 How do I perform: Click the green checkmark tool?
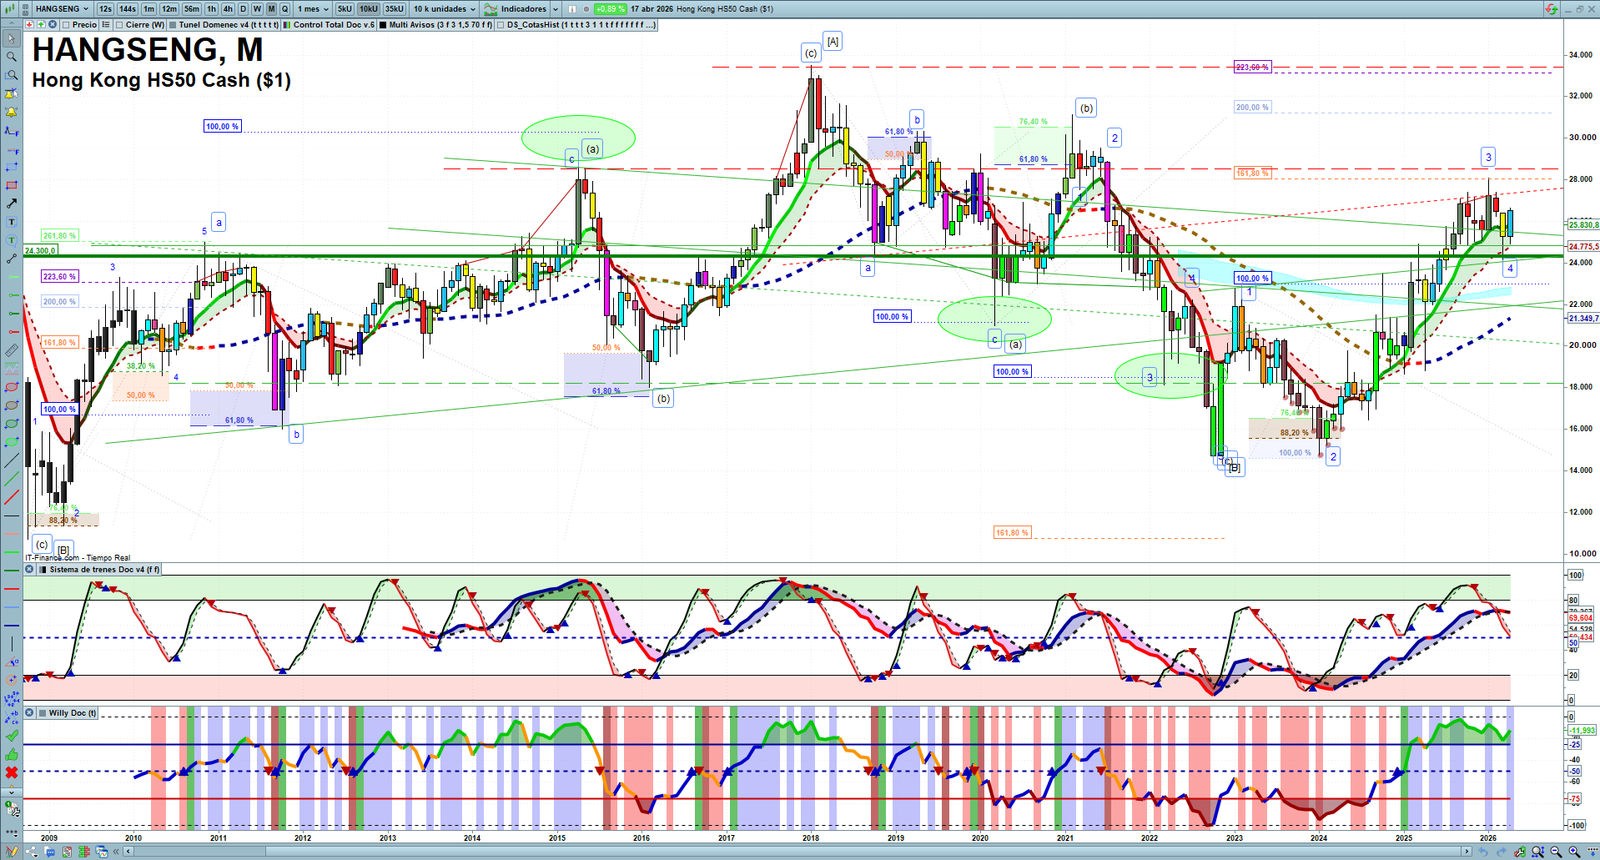click(11, 735)
